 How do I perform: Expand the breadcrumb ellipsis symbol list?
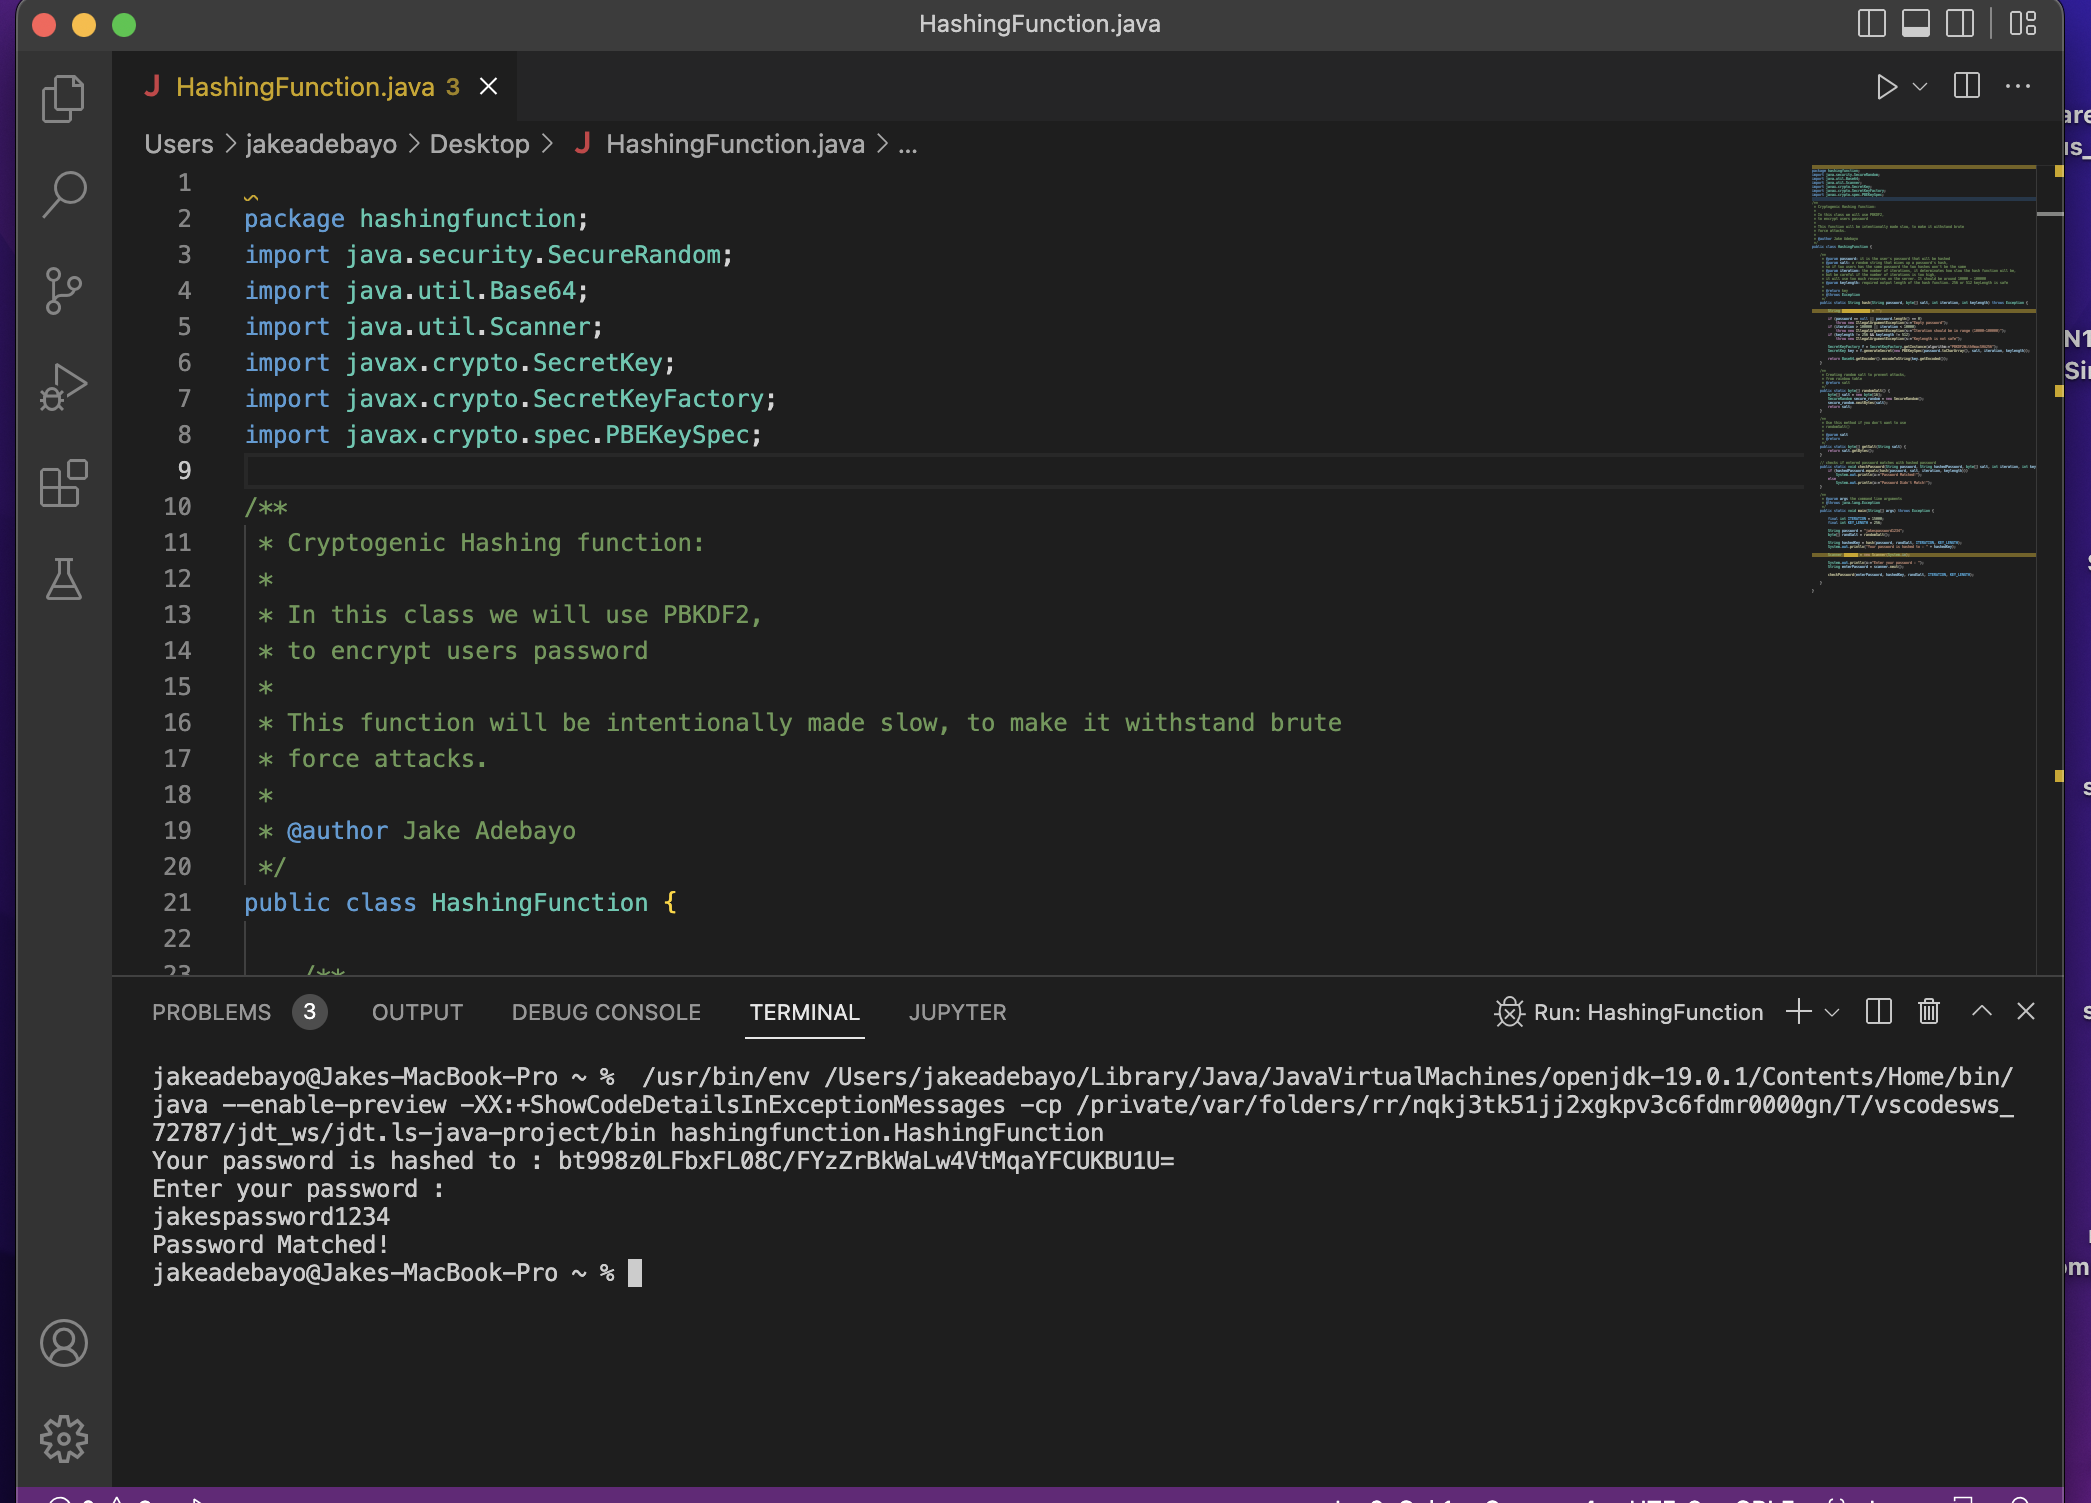[907, 146]
